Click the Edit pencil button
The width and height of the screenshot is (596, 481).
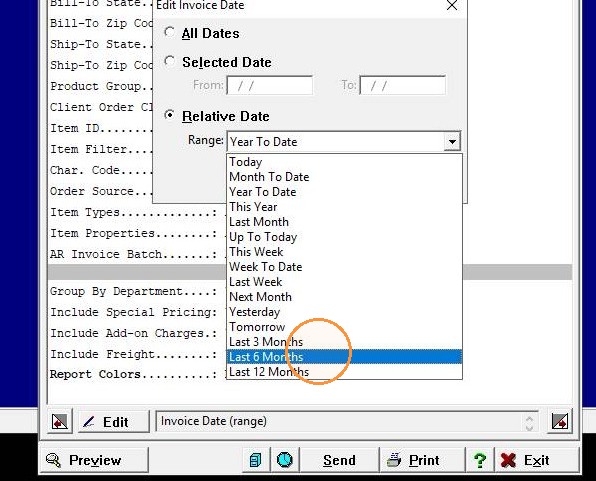point(114,422)
